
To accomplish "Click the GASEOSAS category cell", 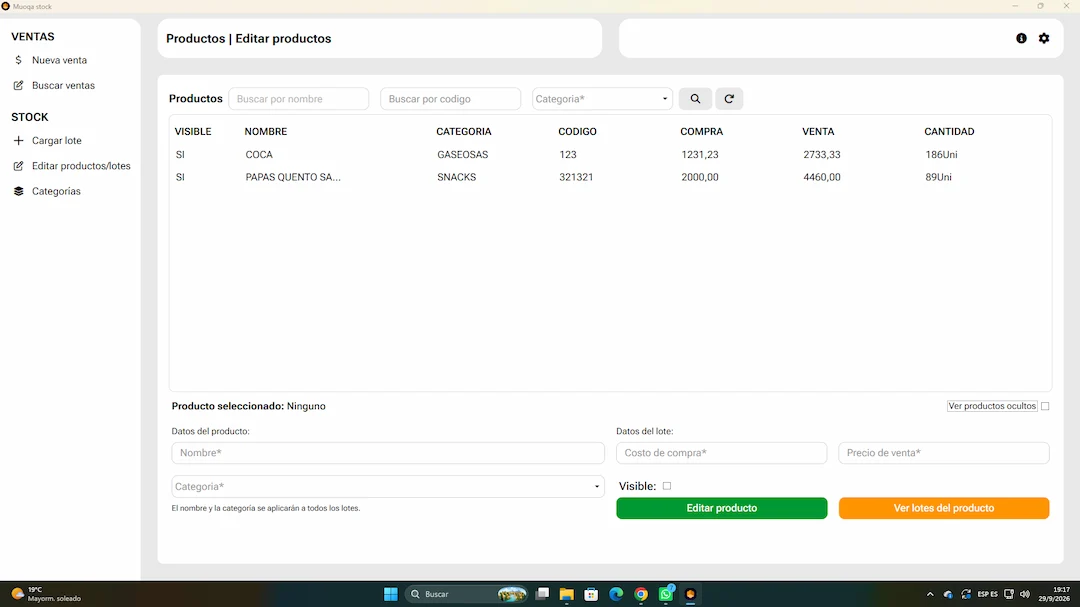I will click(x=462, y=155).
